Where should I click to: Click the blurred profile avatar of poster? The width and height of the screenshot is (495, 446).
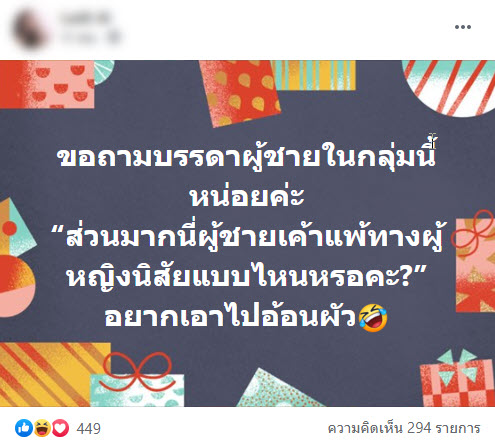(30, 29)
